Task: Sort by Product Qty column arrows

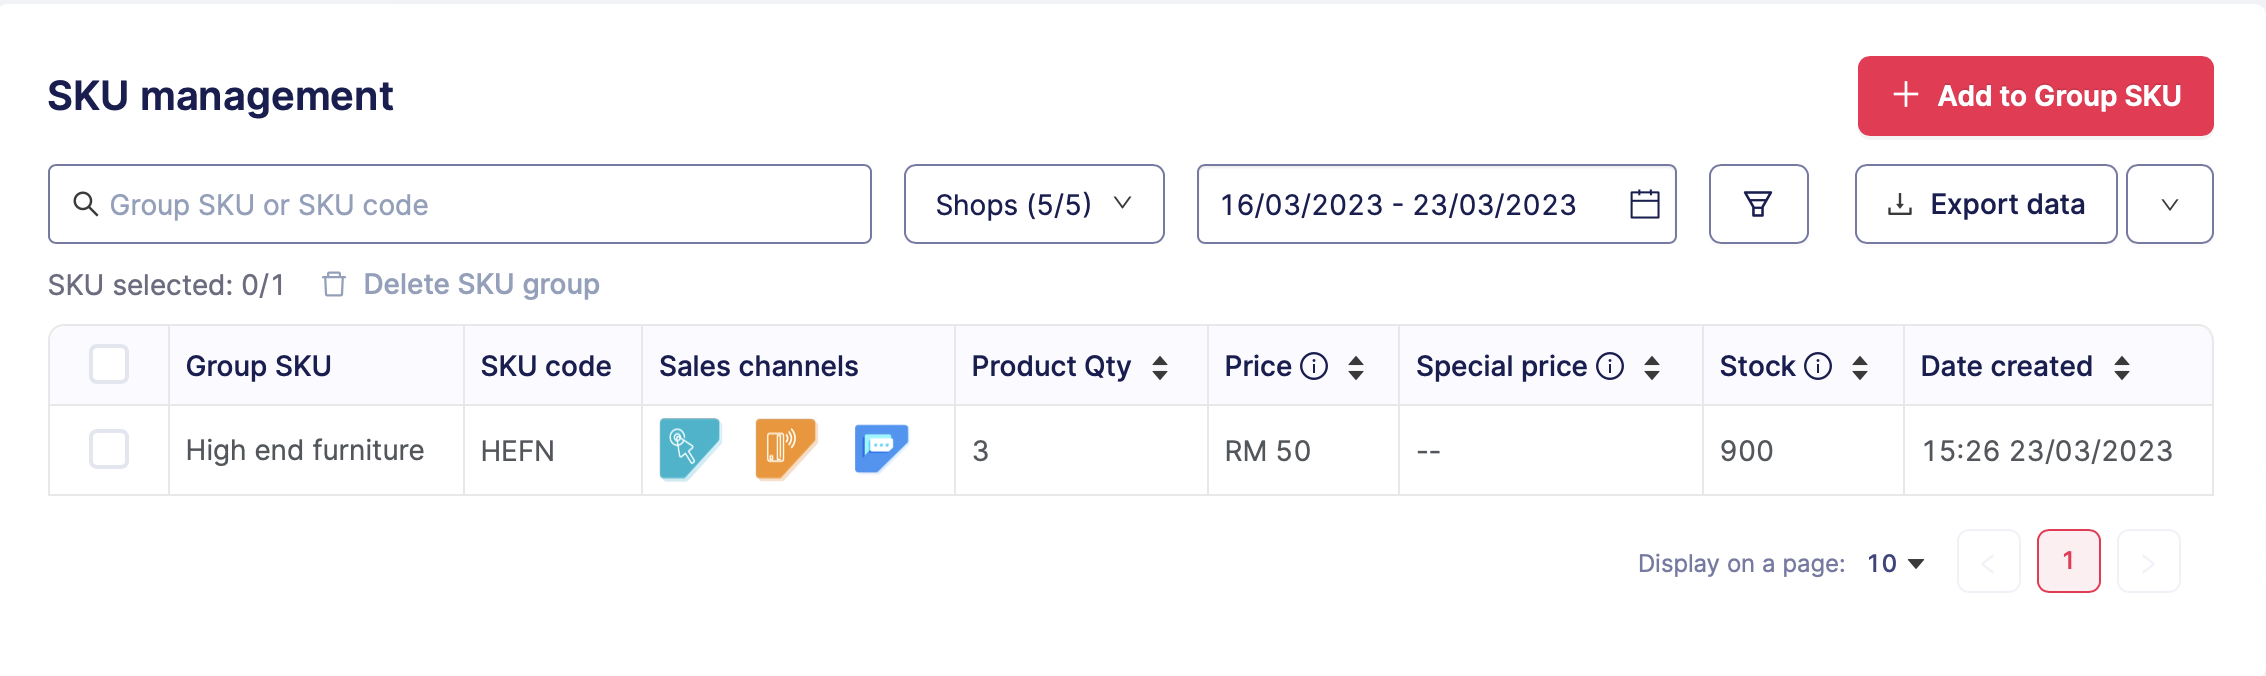Action: pos(1160,367)
